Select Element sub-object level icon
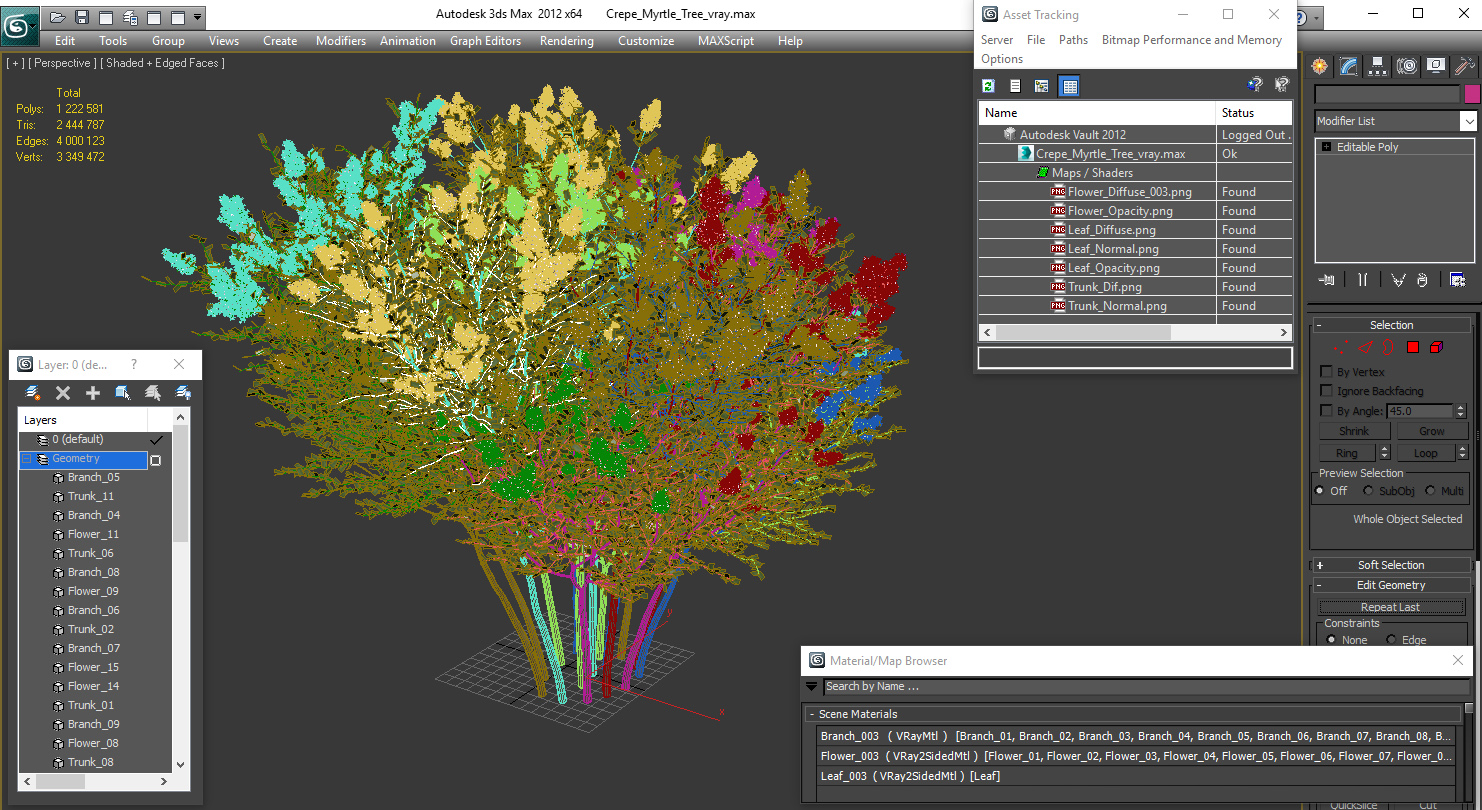Screen dimensions: 1482x810 coord(1437,347)
